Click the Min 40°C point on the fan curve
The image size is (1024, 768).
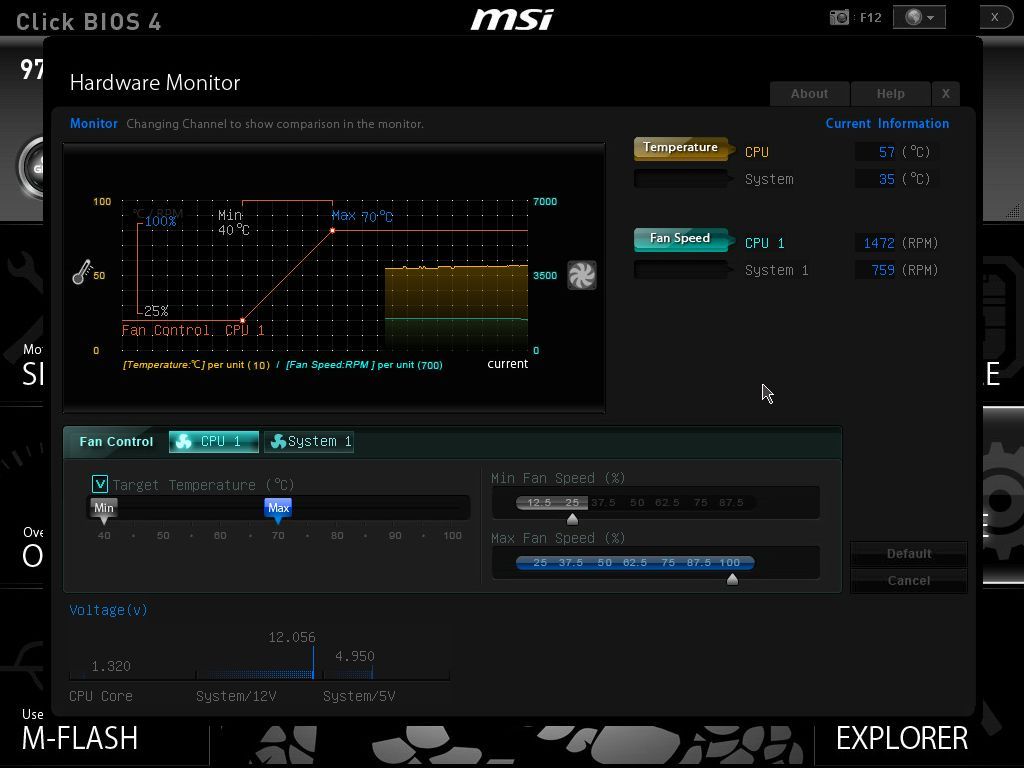pos(242,320)
